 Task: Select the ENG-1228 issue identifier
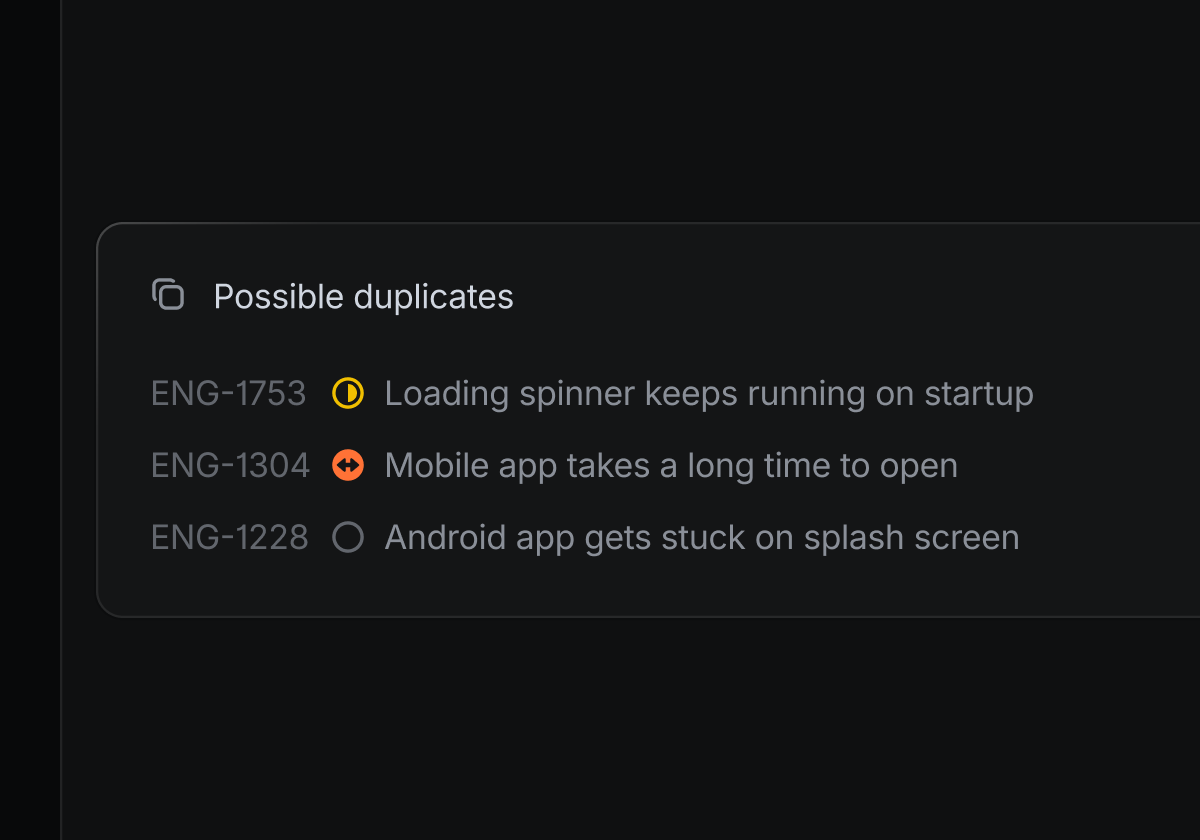point(230,538)
